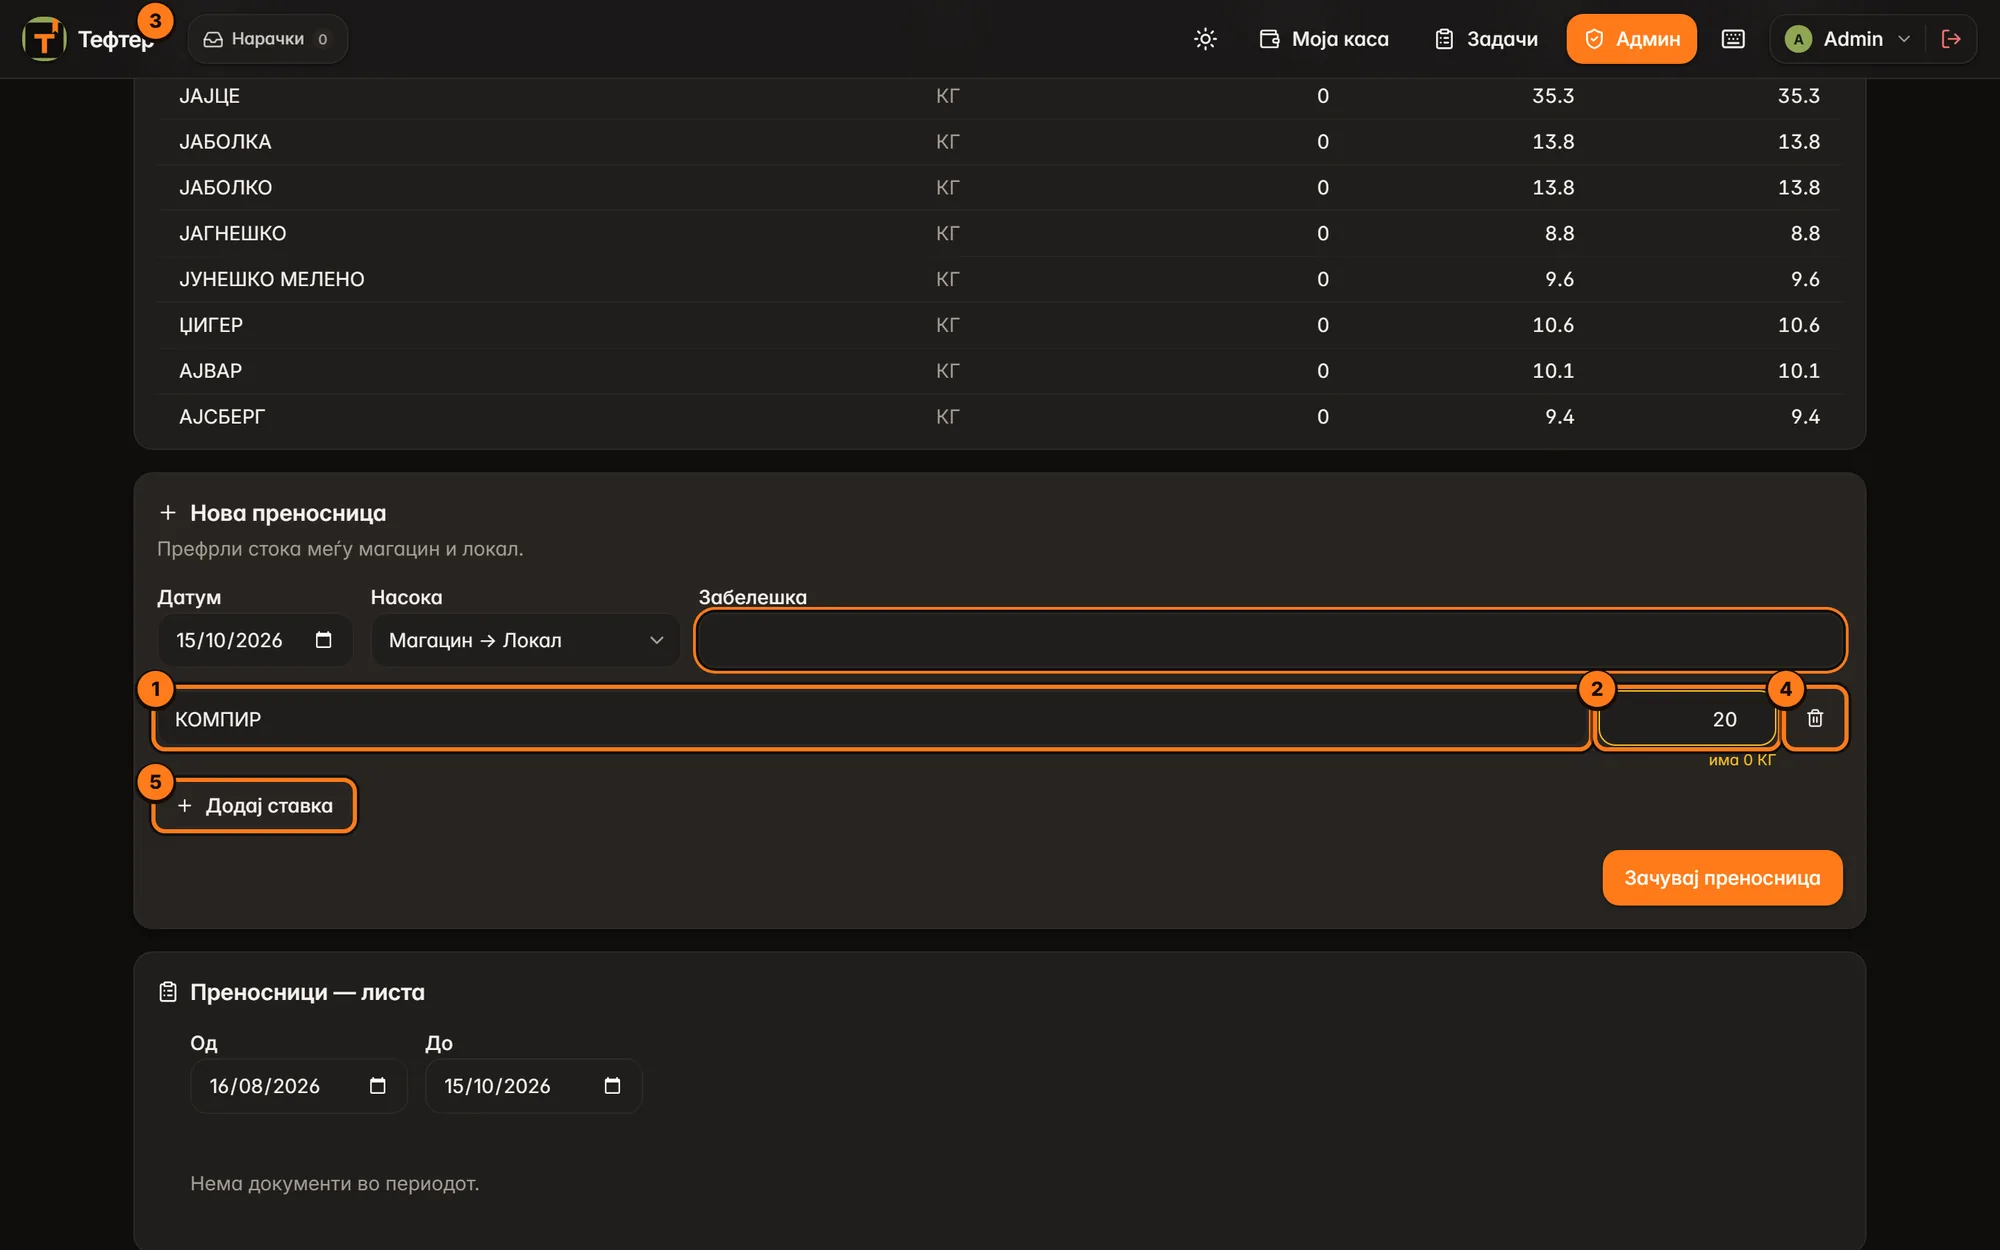Viewport: 2000px width, 1250px height.
Task: Select the ЈУНЕШКО МЕЛЕНО row name
Action: click(271, 280)
